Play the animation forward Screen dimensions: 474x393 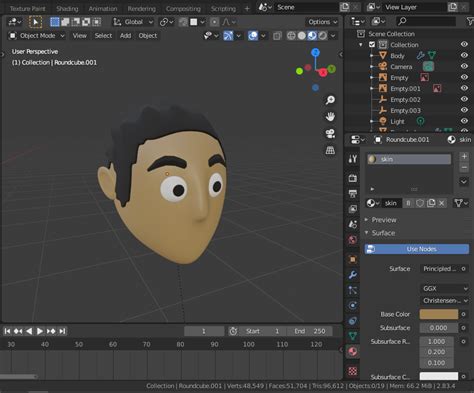tap(40, 331)
